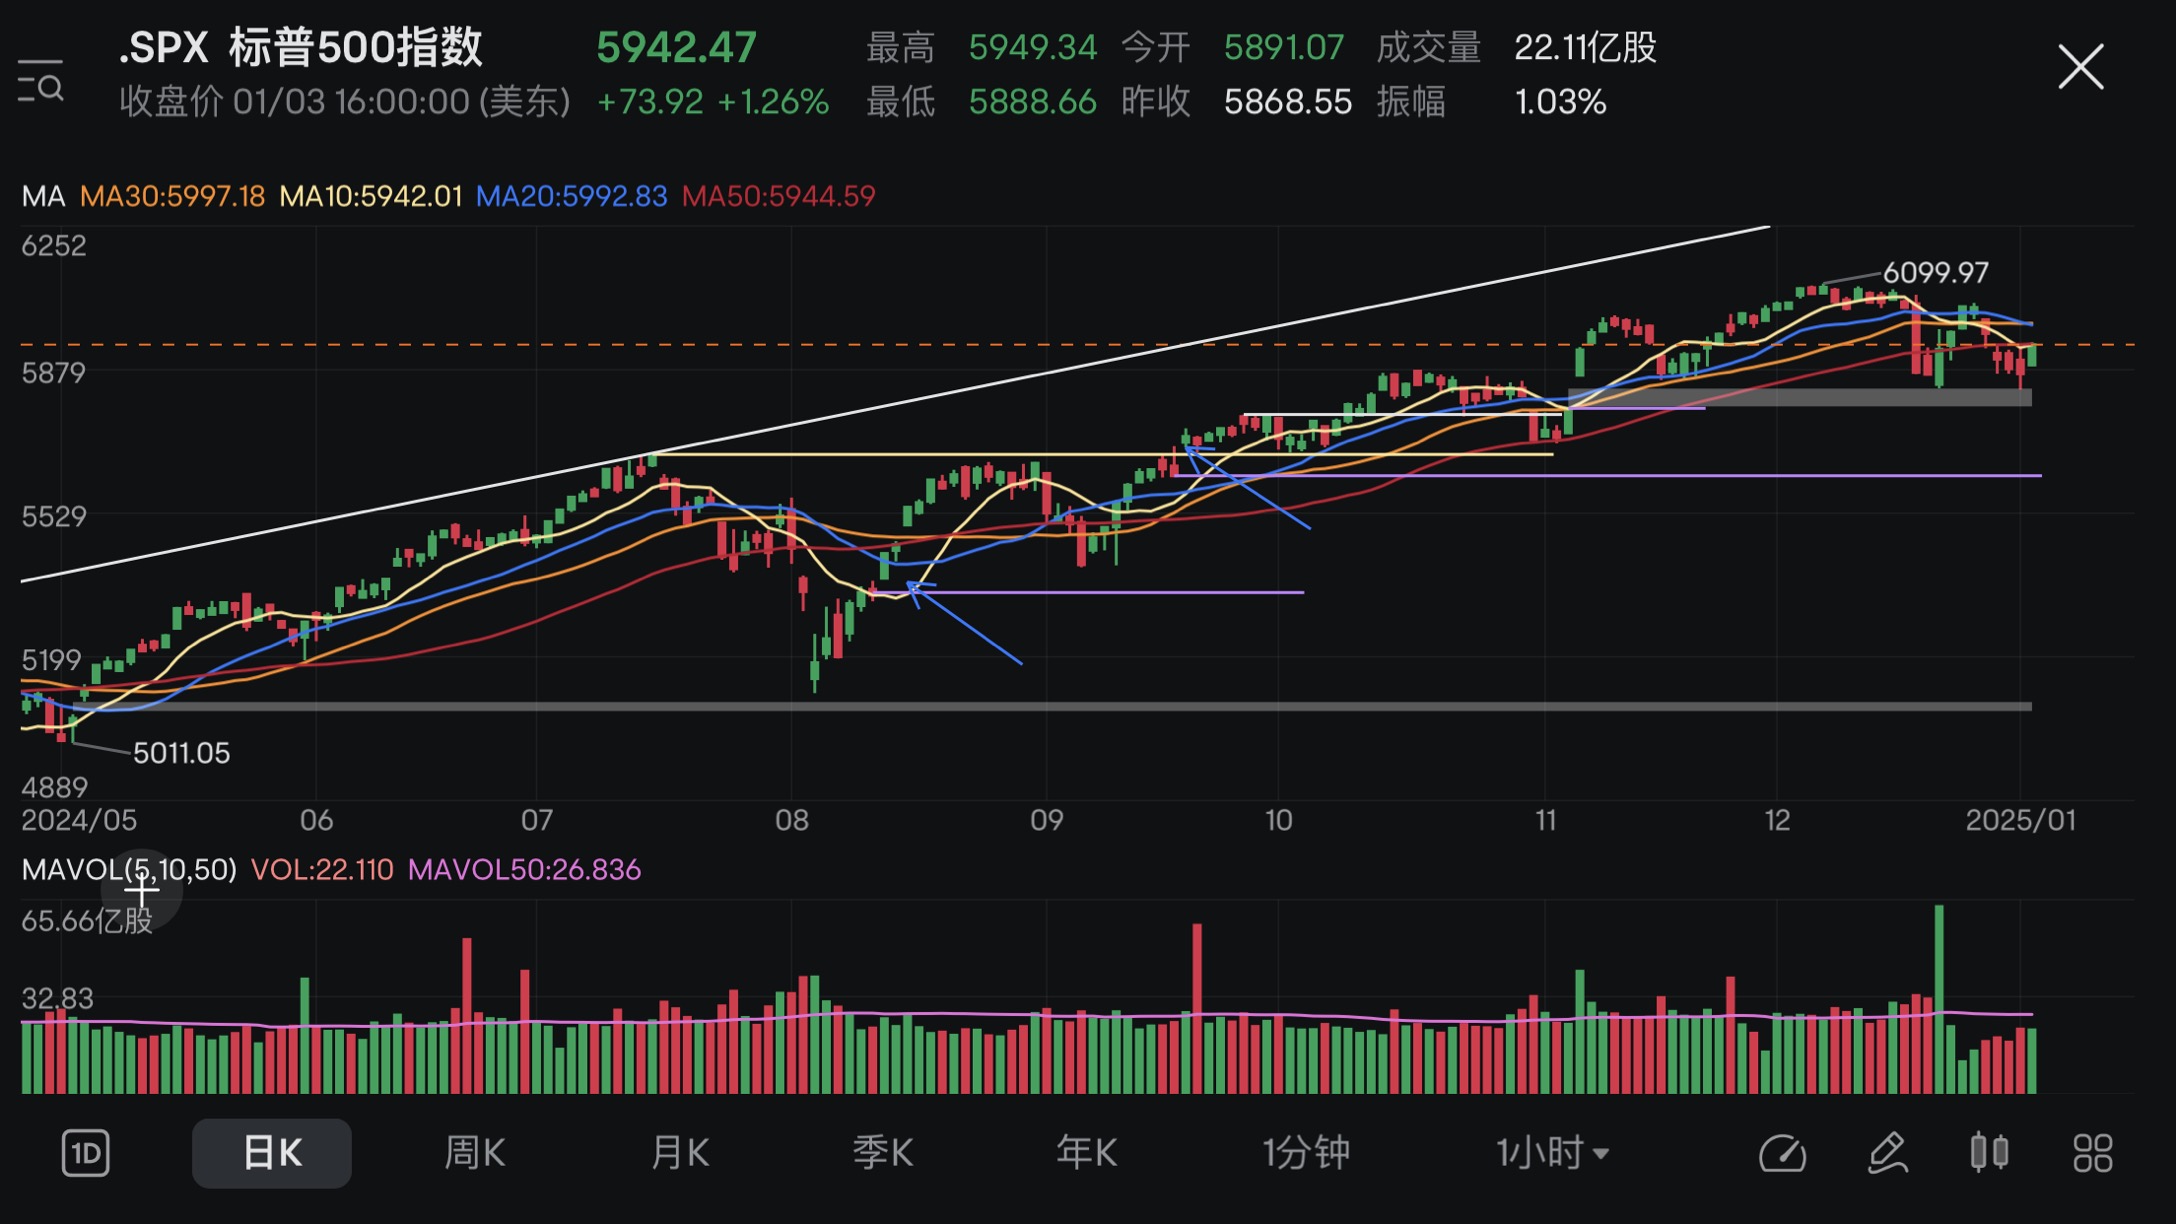Switch to 年K yearly chart
Viewport: 2176px width, 1224px height.
tap(1087, 1153)
